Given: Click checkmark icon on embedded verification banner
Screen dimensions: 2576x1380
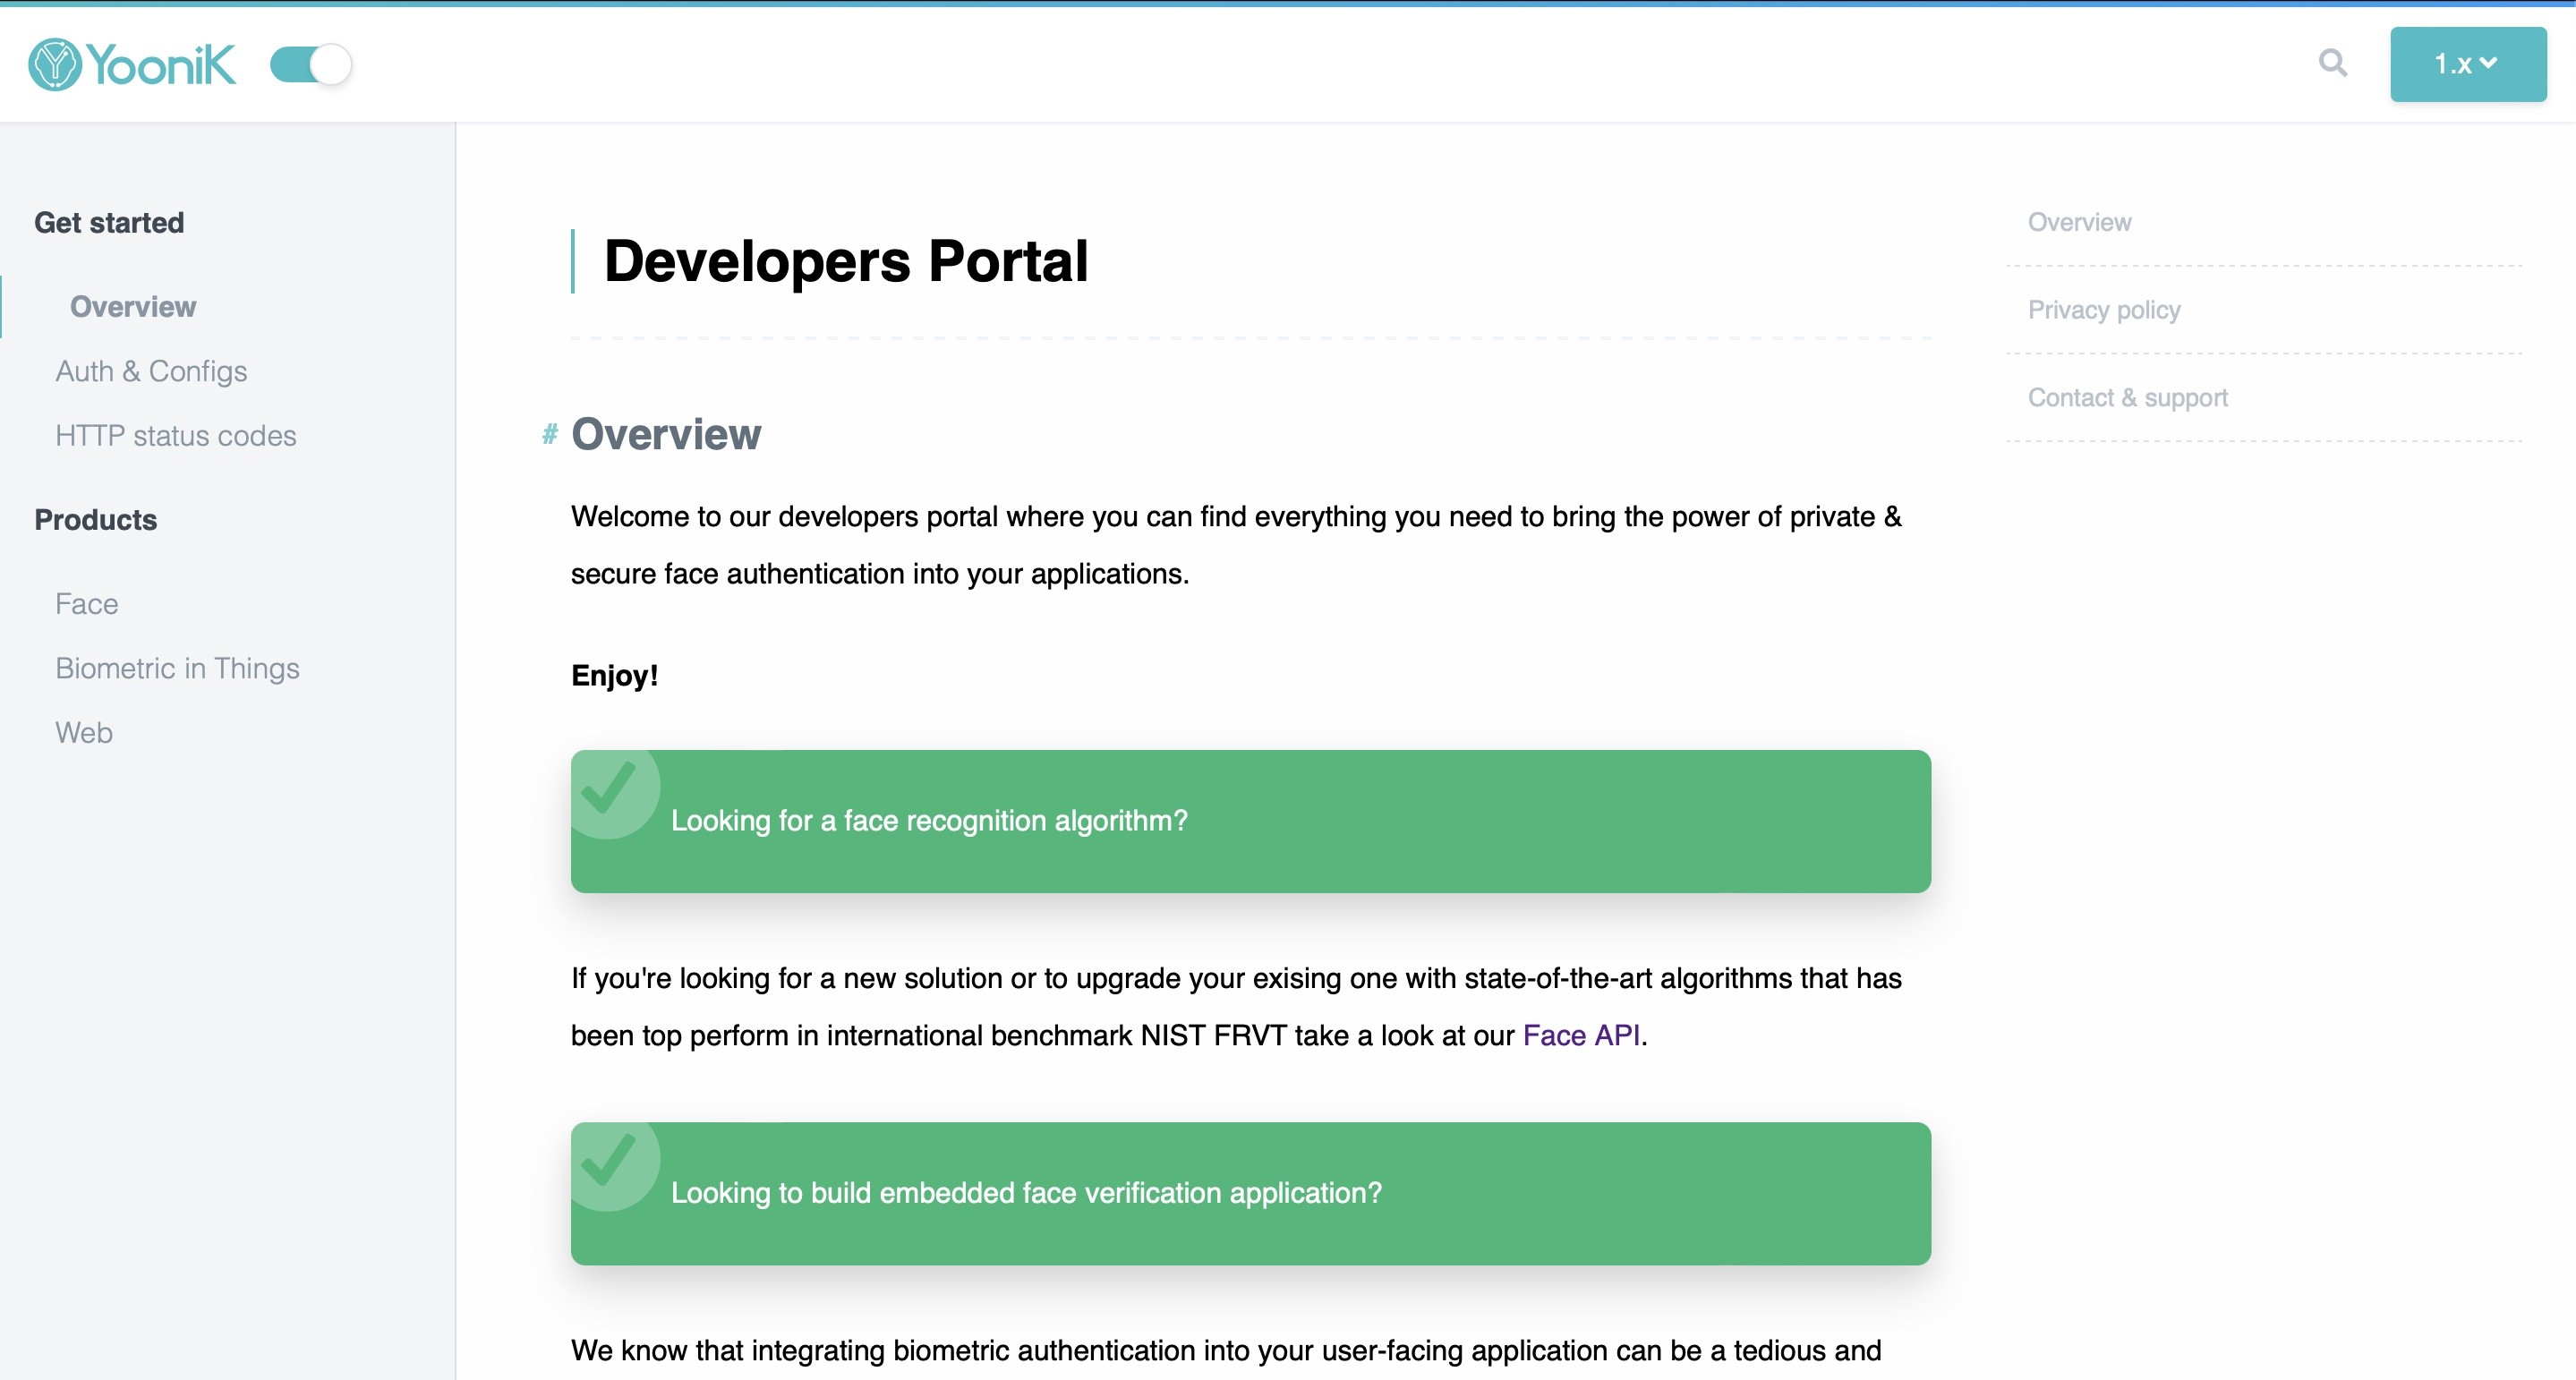Looking at the screenshot, I should (609, 1161).
